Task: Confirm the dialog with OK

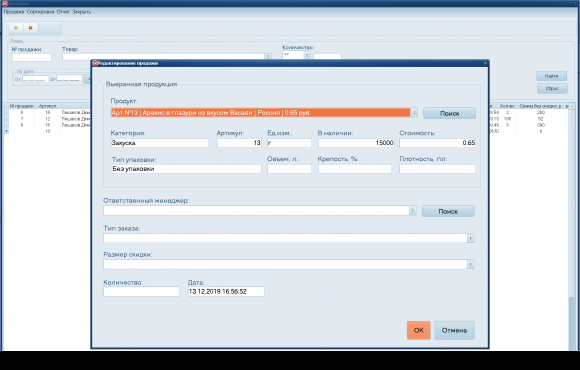Action: [419, 330]
